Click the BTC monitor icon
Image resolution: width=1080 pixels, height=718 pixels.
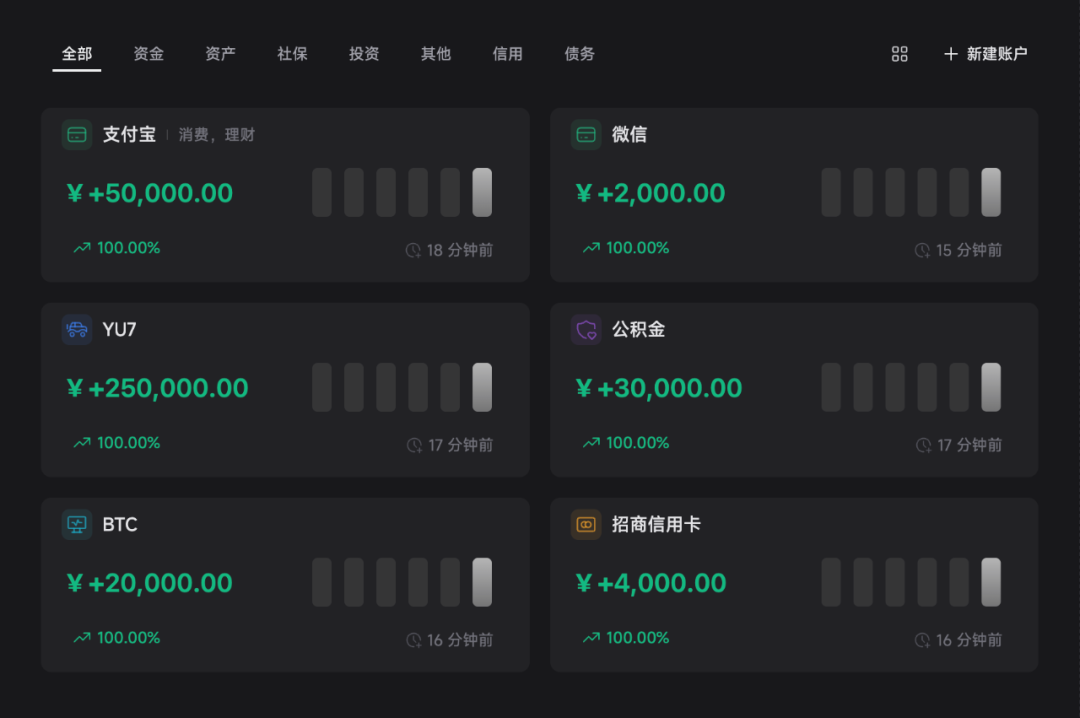click(x=77, y=524)
